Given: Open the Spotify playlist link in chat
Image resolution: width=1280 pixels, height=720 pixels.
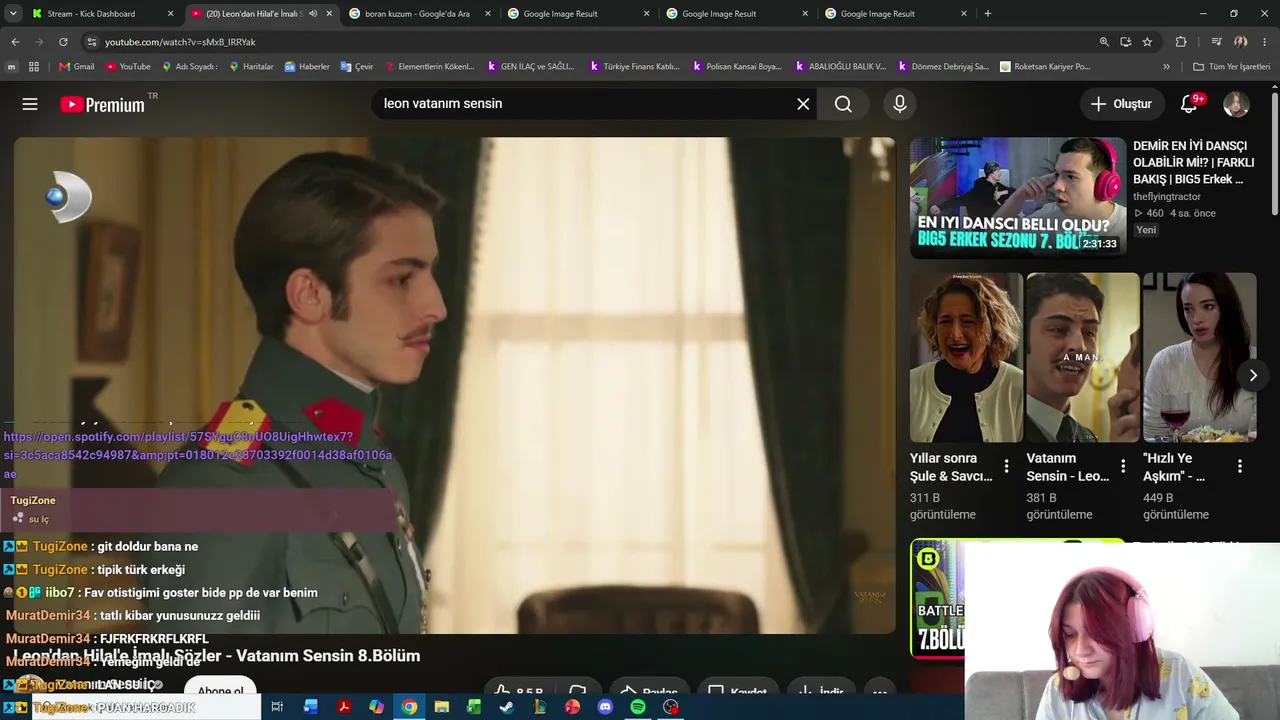Looking at the screenshot, I should pyautogui.click(x=198, y=455).
